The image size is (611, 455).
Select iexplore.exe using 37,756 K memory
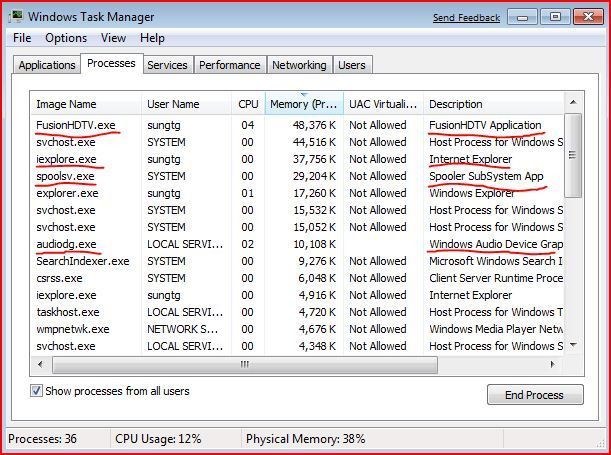click(297, 159)
